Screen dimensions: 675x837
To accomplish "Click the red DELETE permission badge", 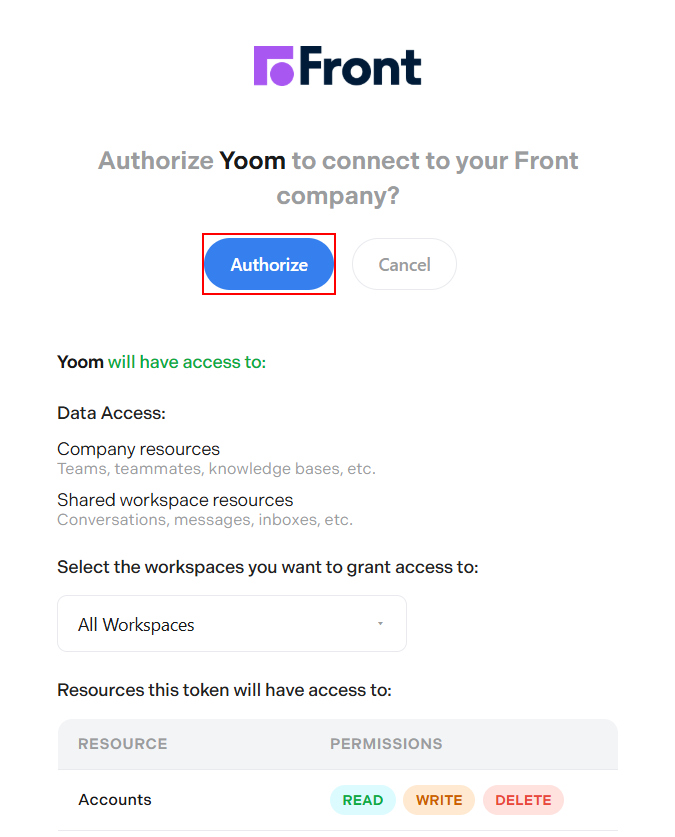I will (x=523, y=800).
